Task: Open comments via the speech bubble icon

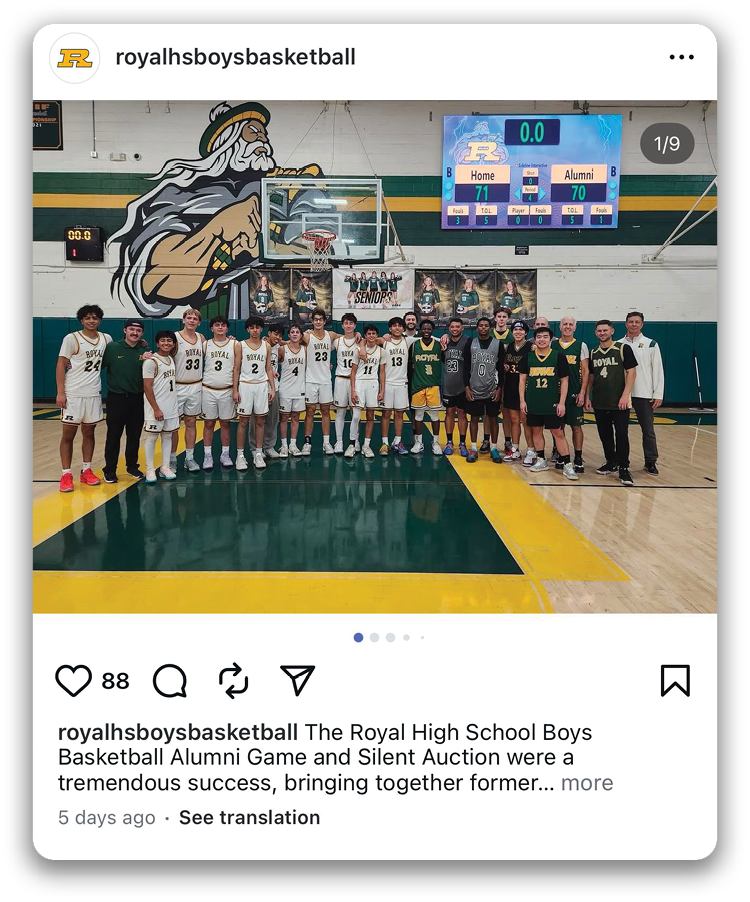Action: coord(170,681)
